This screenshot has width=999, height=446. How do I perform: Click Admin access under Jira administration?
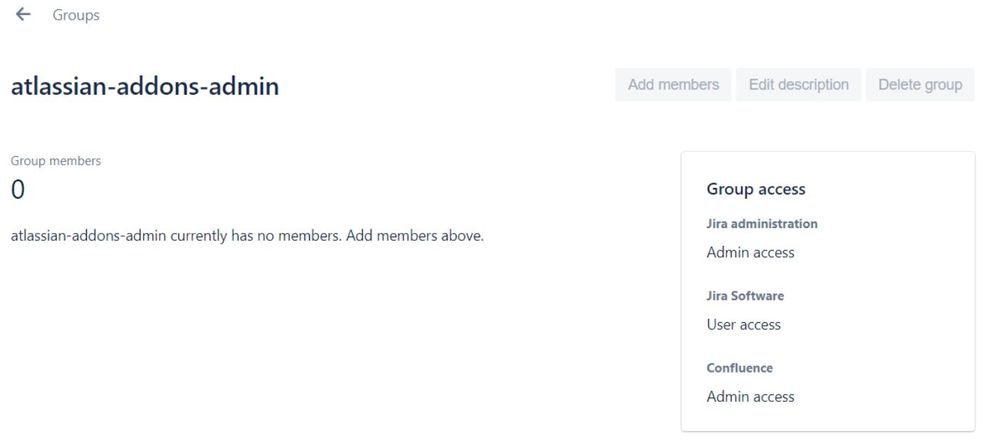[750, 253]
